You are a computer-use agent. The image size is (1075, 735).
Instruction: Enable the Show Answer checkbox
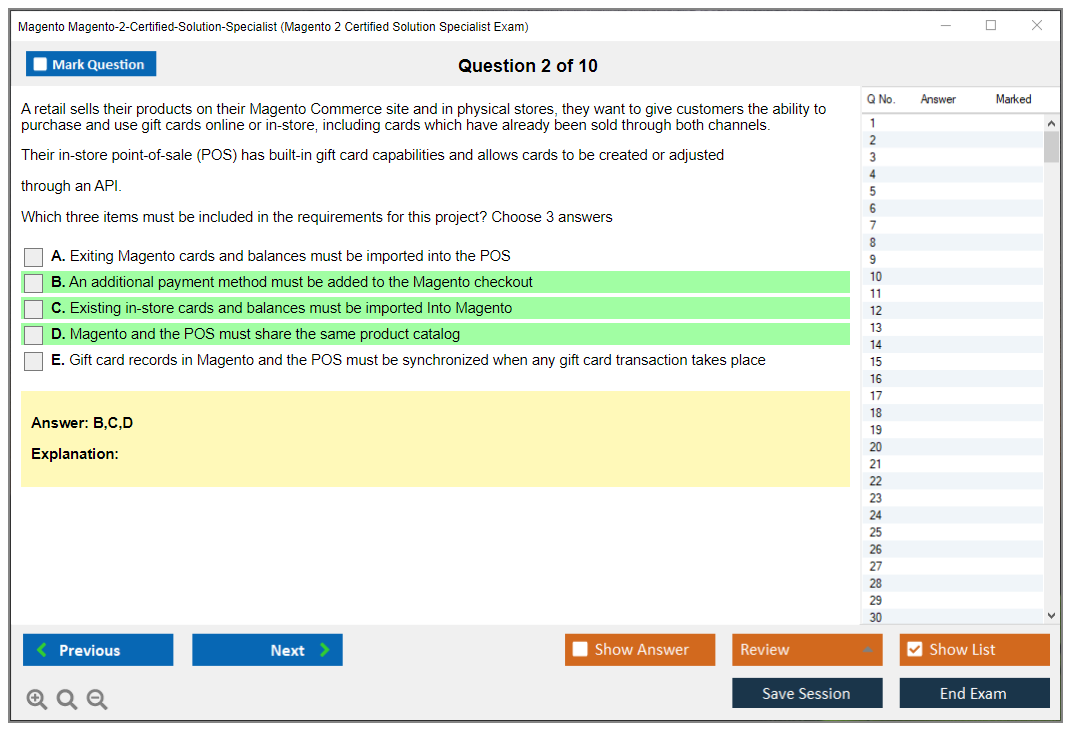[580, 650]
